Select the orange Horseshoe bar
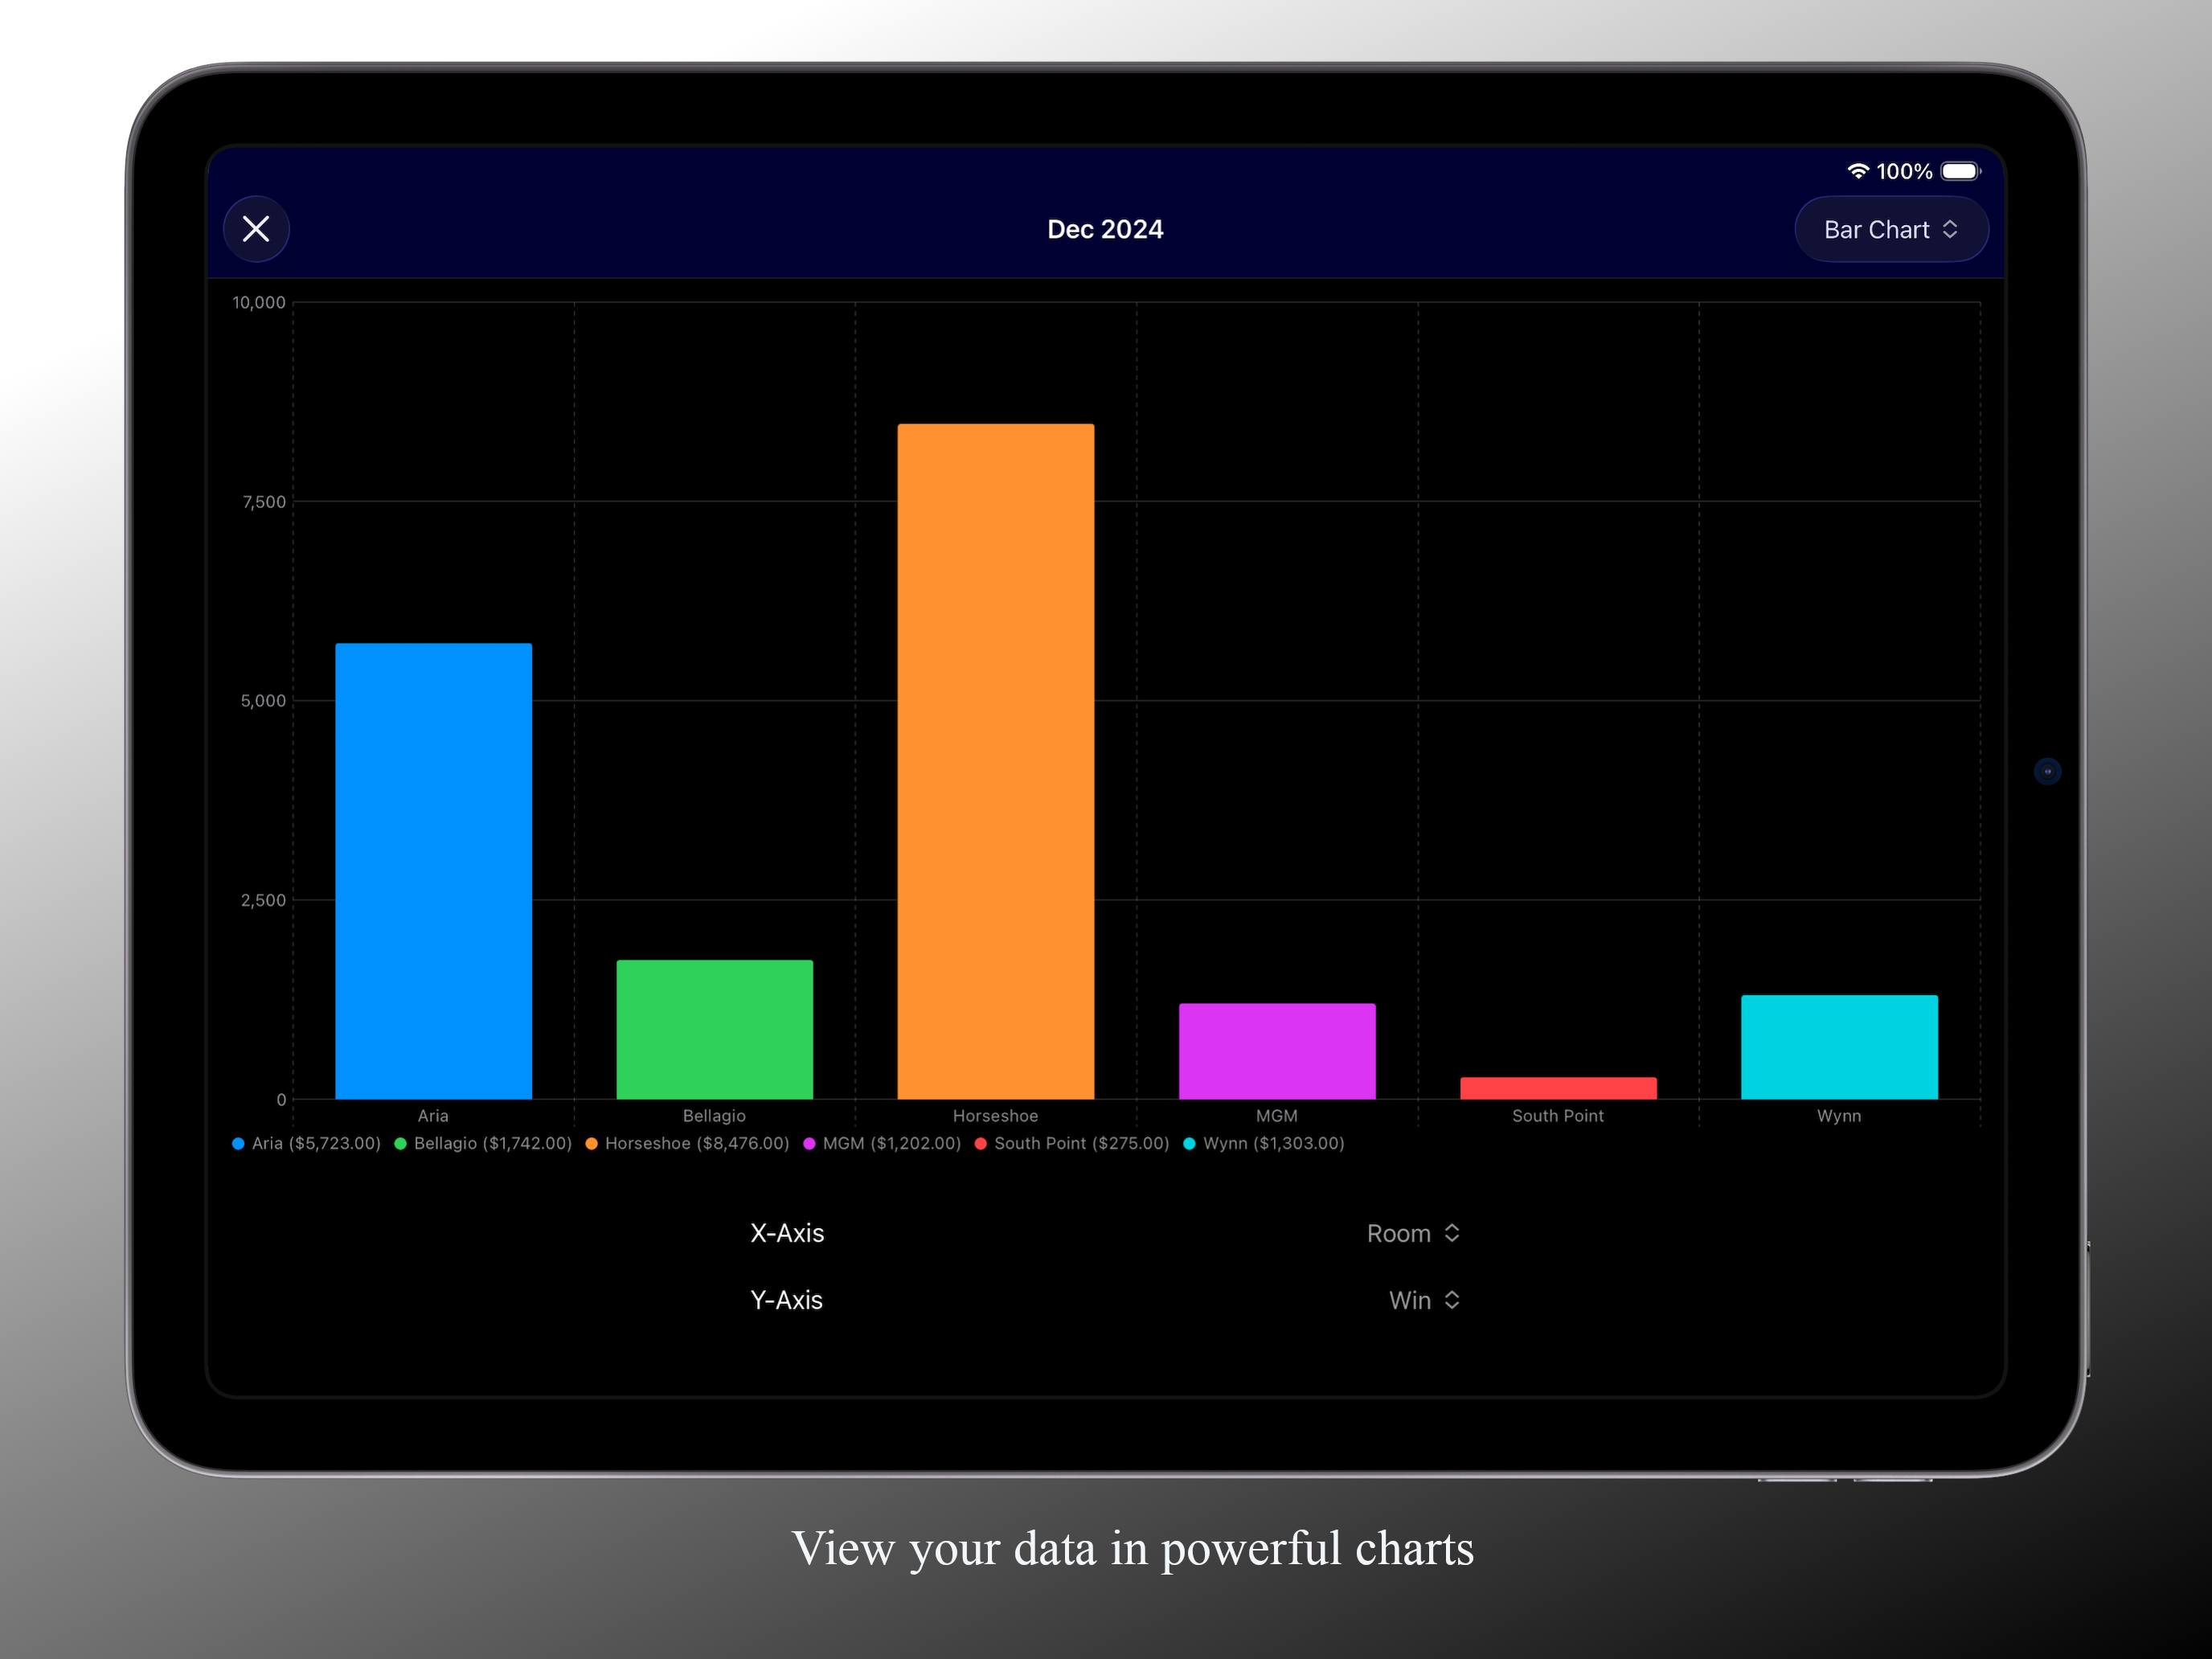 tap(995, 760)
